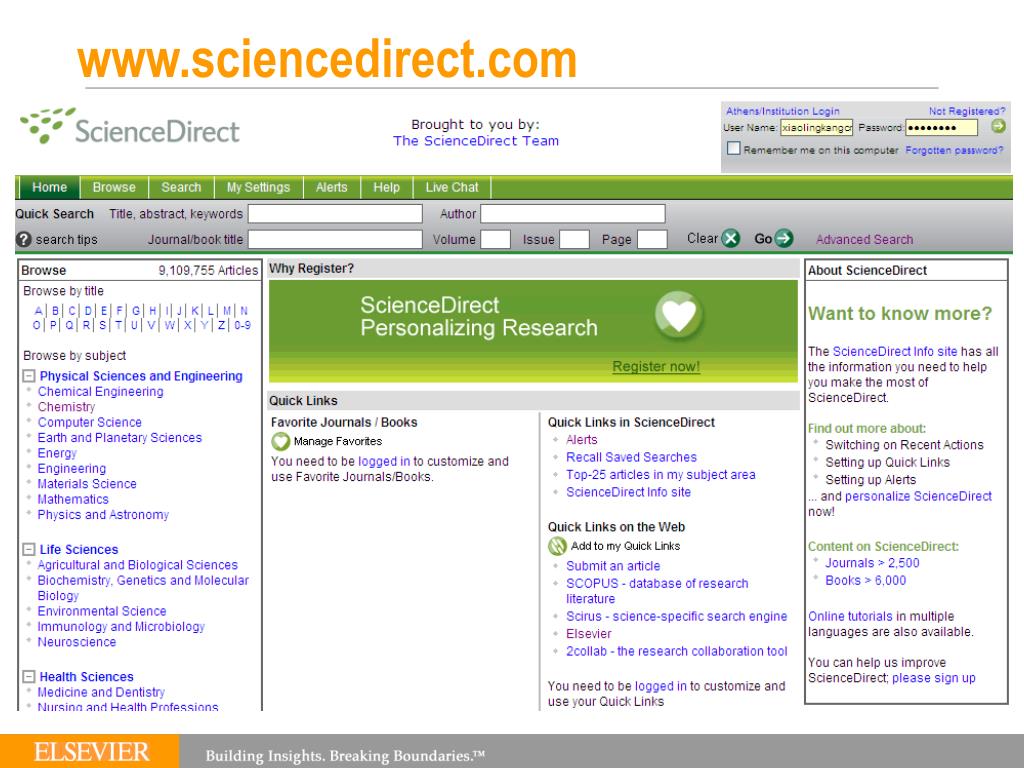1024x768 pixels.
Task: Click the Issue input field
Action: coord(575,239)
